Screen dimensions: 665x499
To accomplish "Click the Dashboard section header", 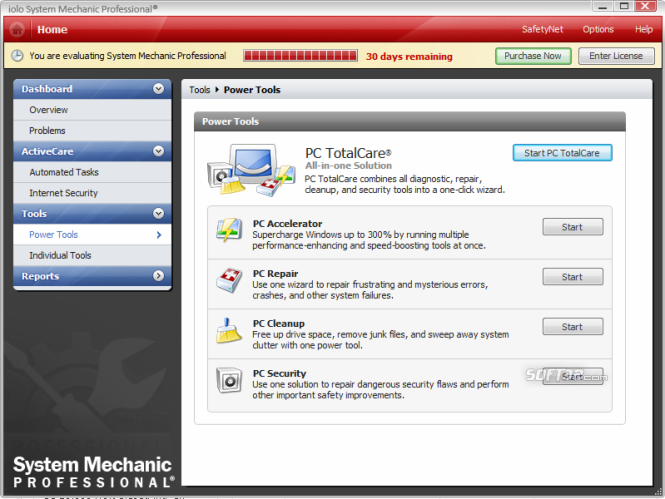I will click(x=92, y=89).
